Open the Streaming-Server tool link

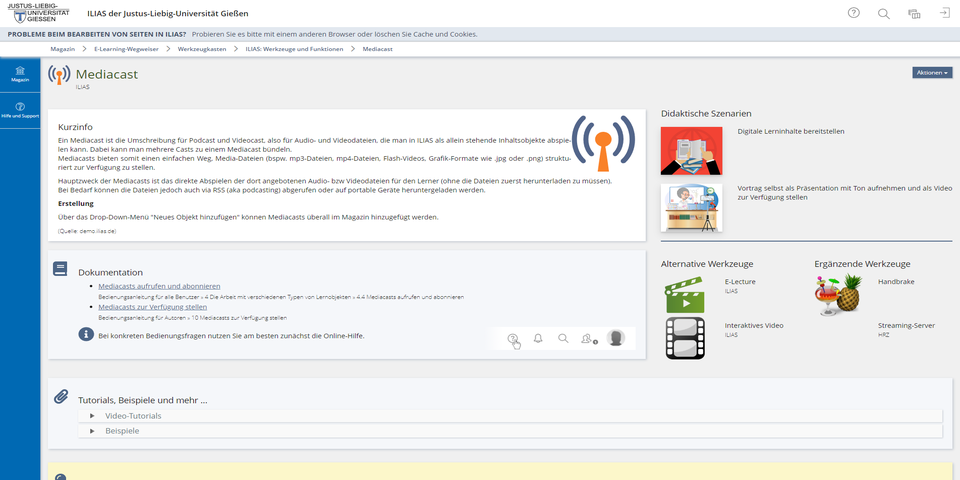click(x=906, y=326)
